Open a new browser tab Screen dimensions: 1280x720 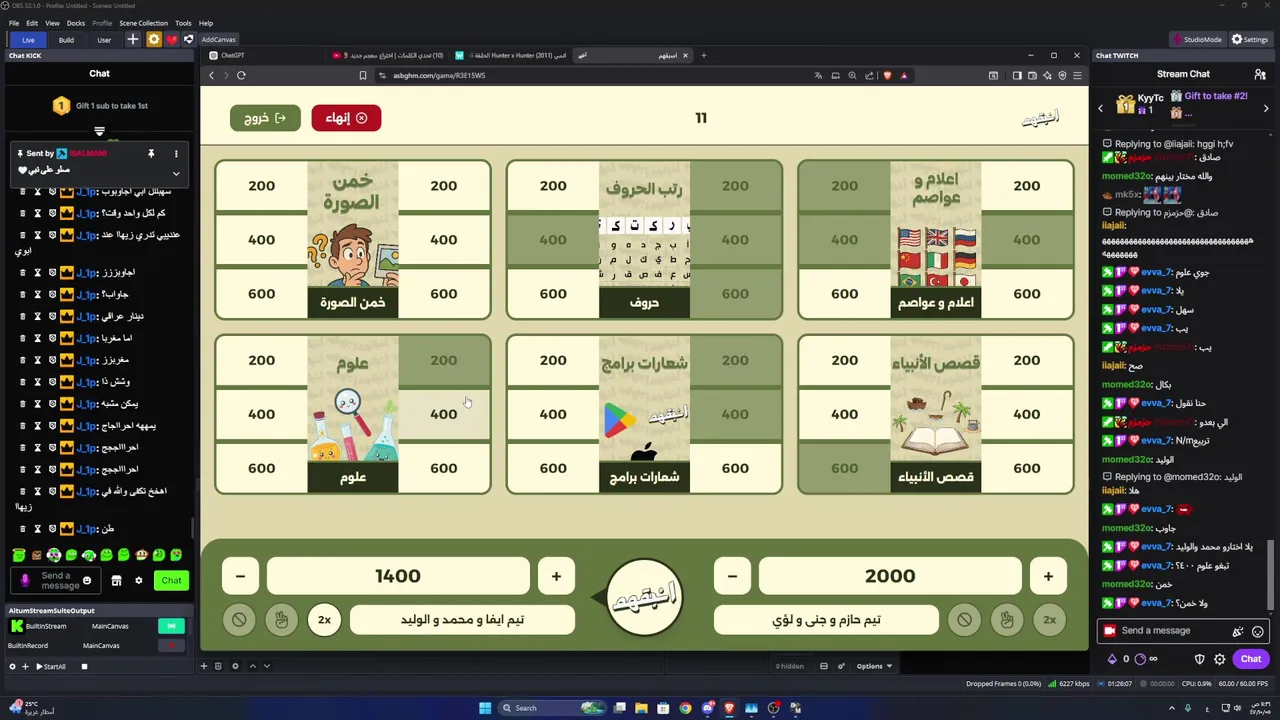point(703,55)
